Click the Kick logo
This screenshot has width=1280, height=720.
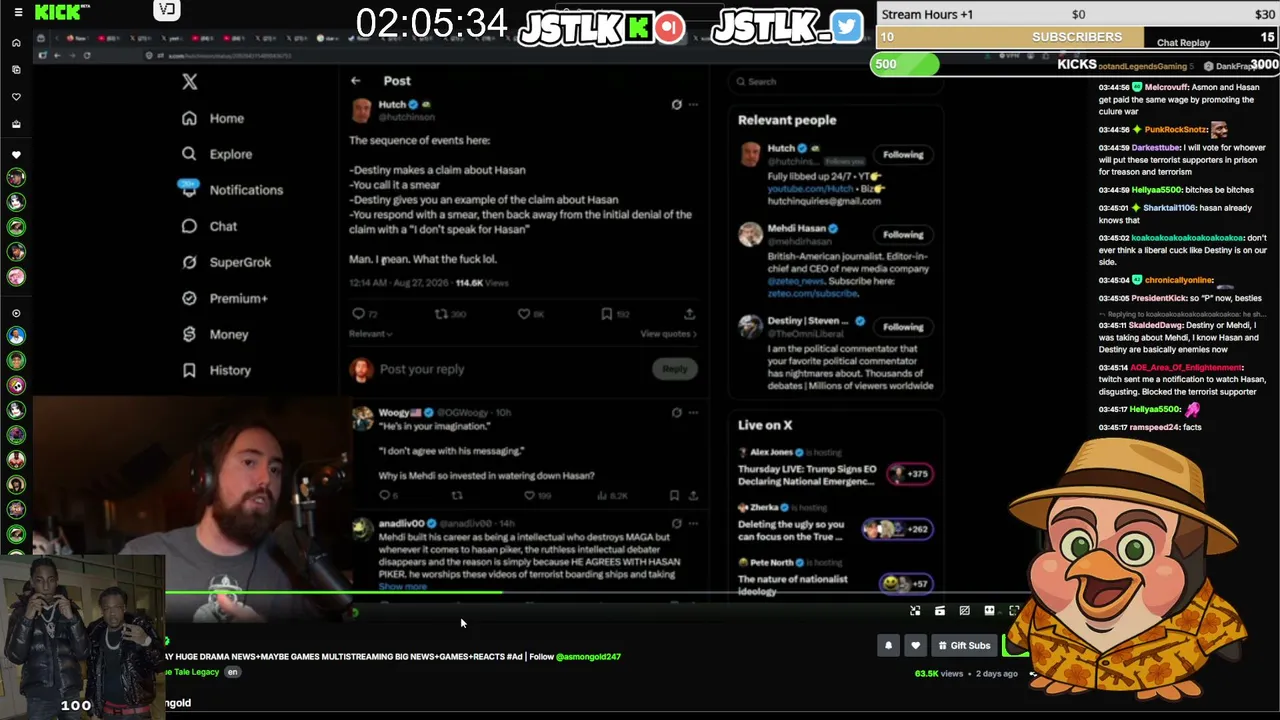pyautogui.click(x=58, y=12)
